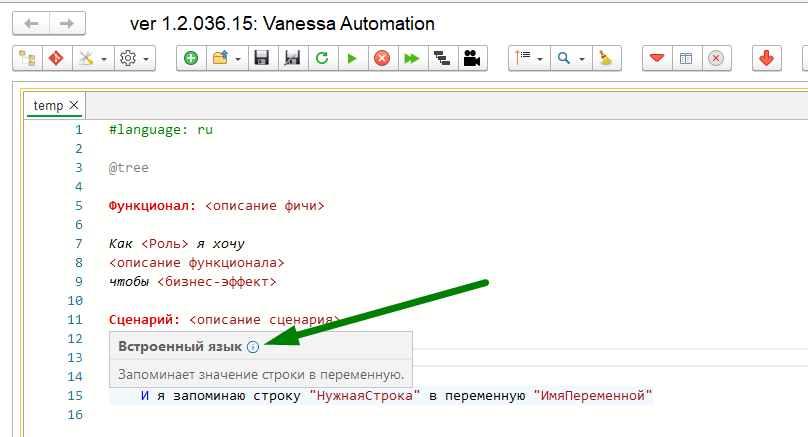This screenshot has width=808, height=437.
Task: Click the wrench and screwdriver tools icon
Action: tap(86, 58)
